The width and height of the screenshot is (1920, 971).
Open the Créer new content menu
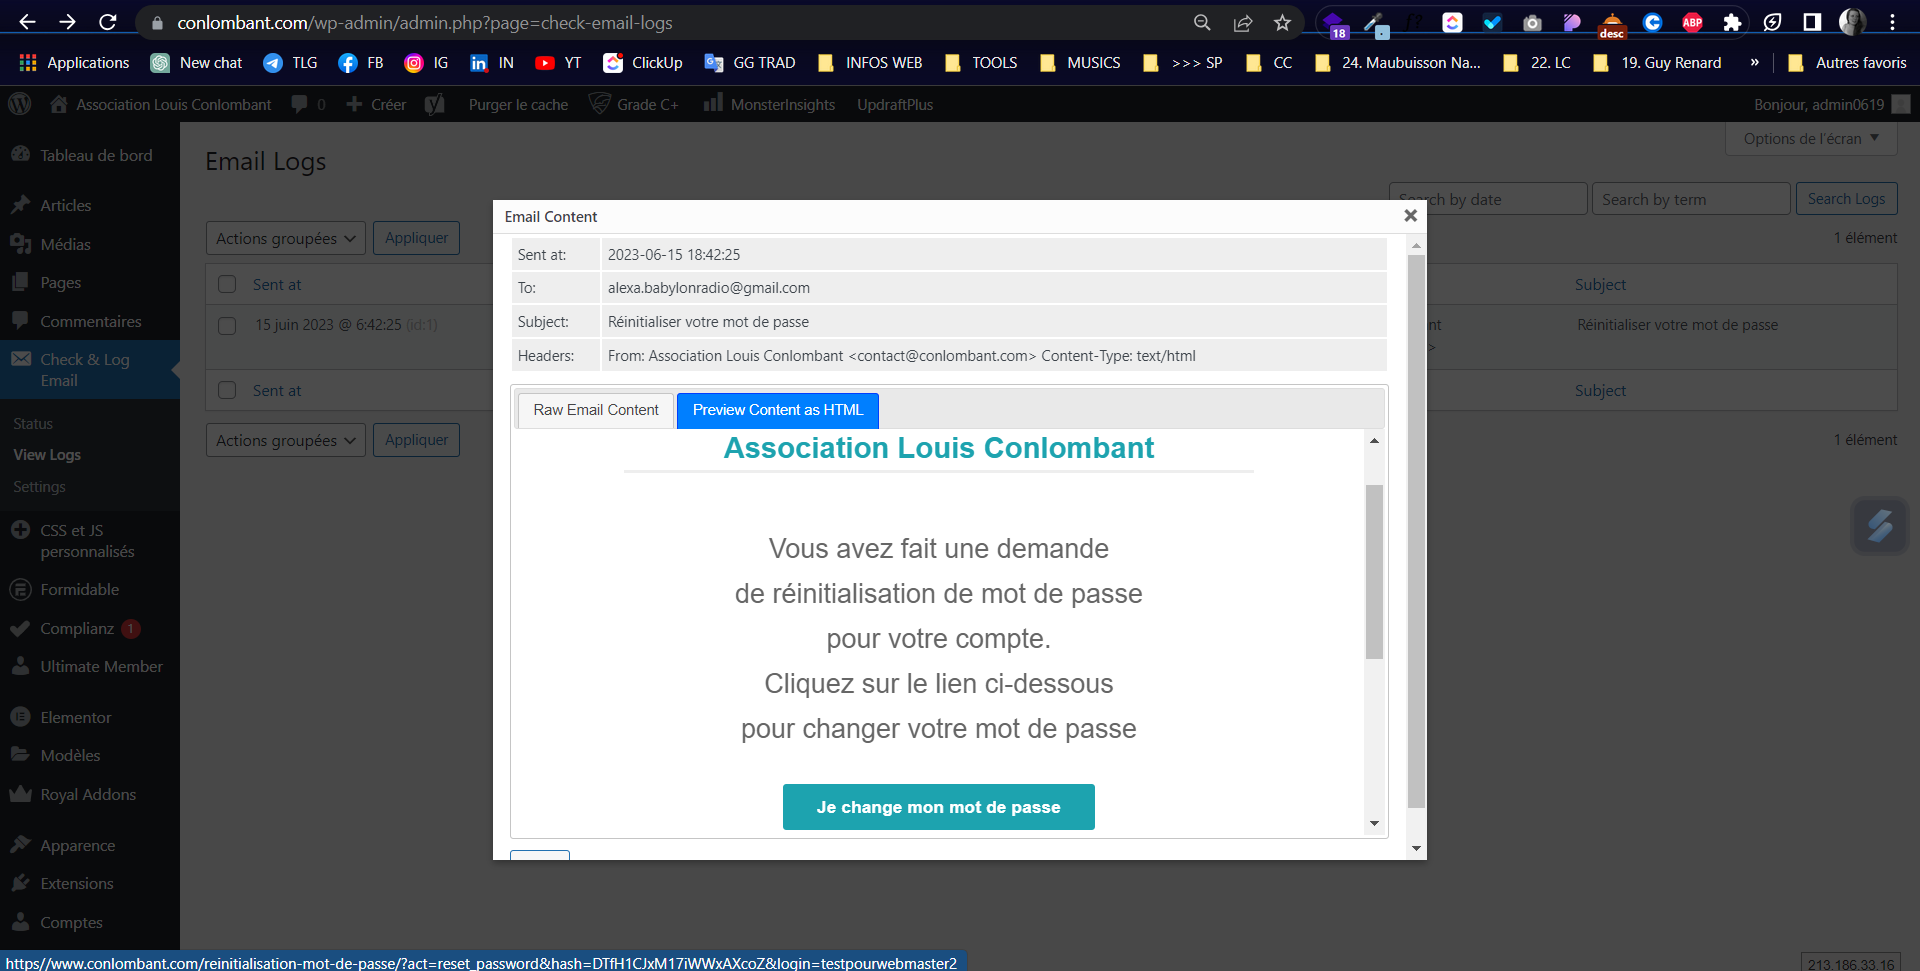click(x=376, y=104)
